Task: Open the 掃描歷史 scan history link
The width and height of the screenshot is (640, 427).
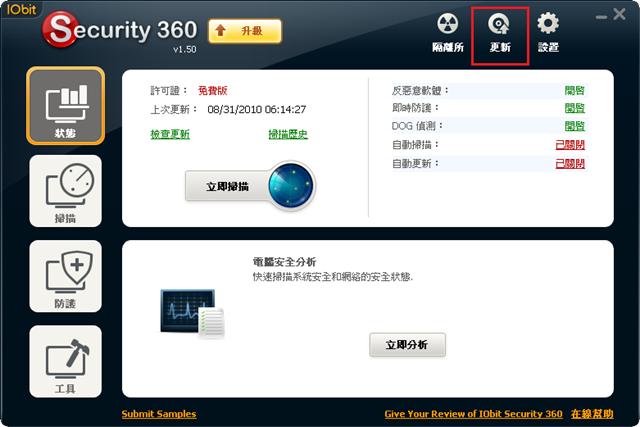Action: tap(288, 134)
